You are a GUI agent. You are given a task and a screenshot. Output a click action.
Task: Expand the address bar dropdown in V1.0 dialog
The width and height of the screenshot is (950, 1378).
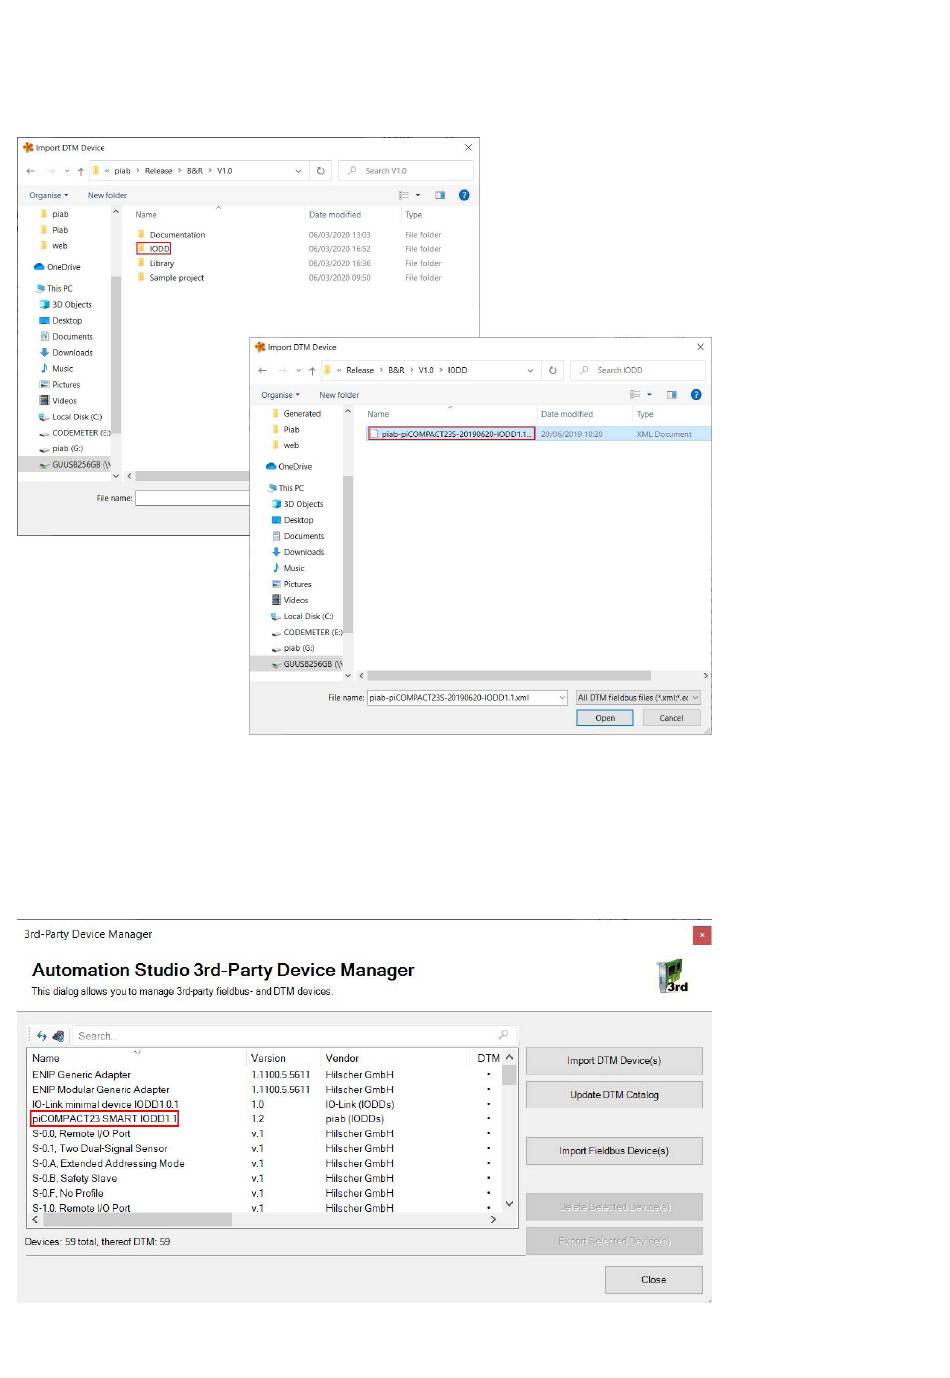[x=298, y=171]
